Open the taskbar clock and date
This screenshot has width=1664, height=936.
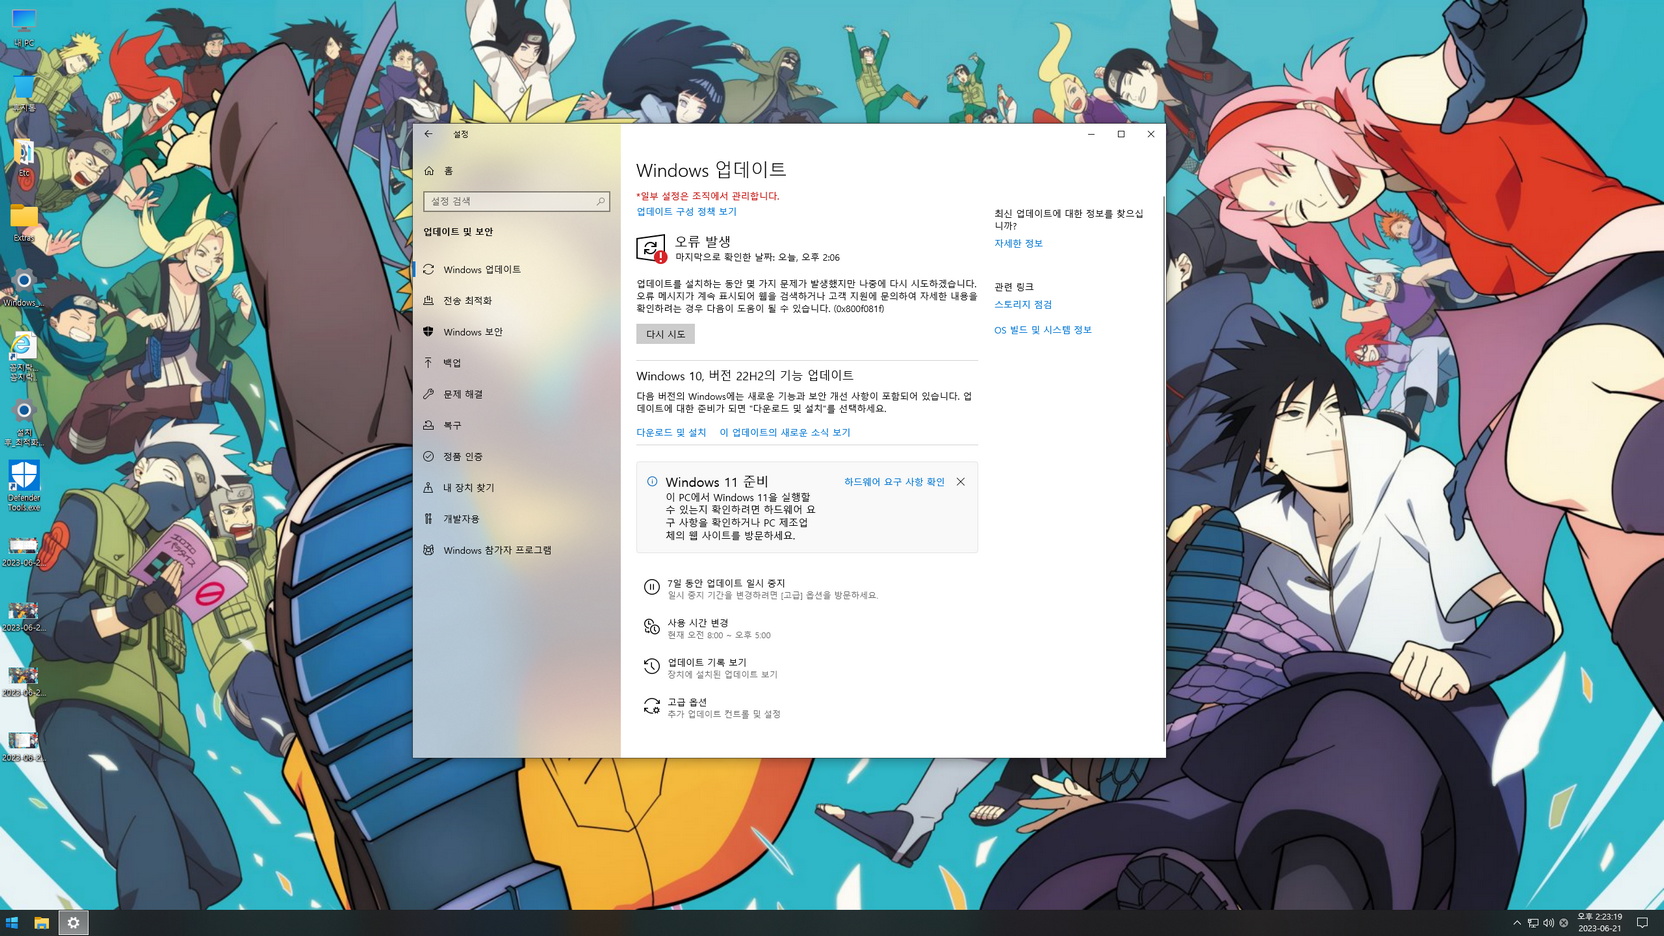[1600, 923]
